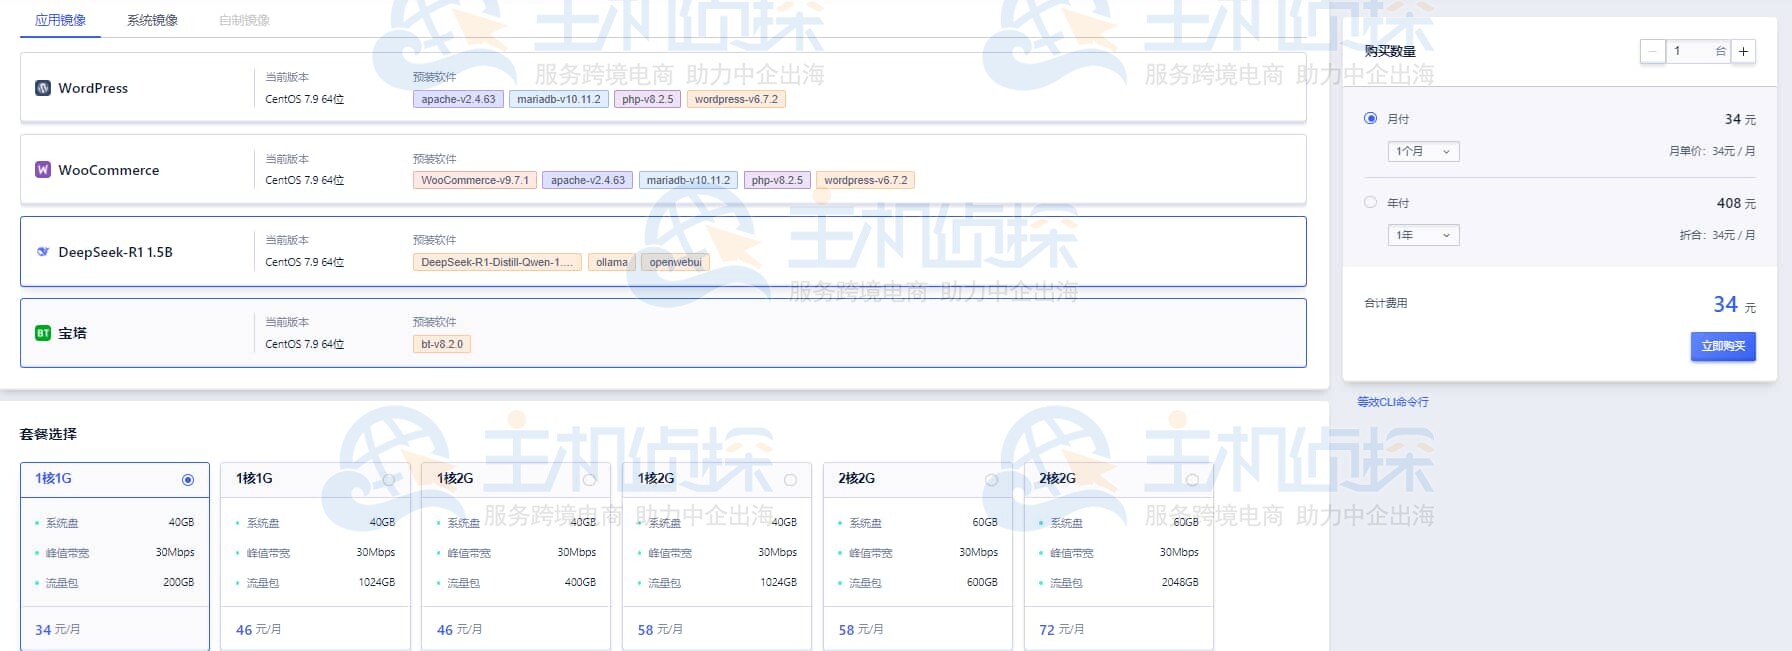The width and height of the screenshot is (1792, 651).
Task: Open the 自制镜像 tab
Action: (x=244, y=20)
